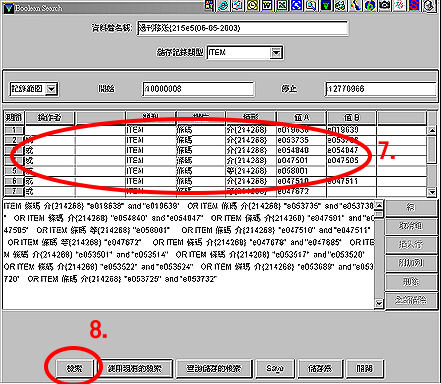Click the magnifying glass shortcut icon
This screenshot has width=441, height=384.
point(311,6)
